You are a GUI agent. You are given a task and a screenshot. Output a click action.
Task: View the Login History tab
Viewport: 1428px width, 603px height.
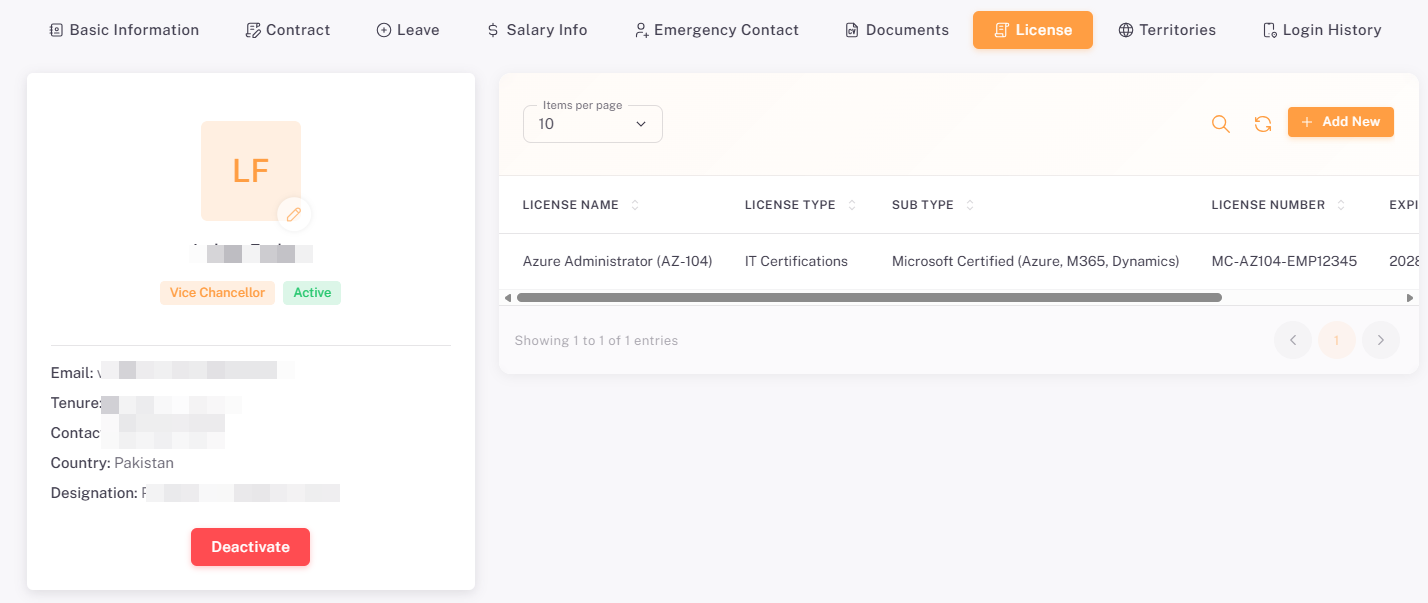coord(1322,30)
